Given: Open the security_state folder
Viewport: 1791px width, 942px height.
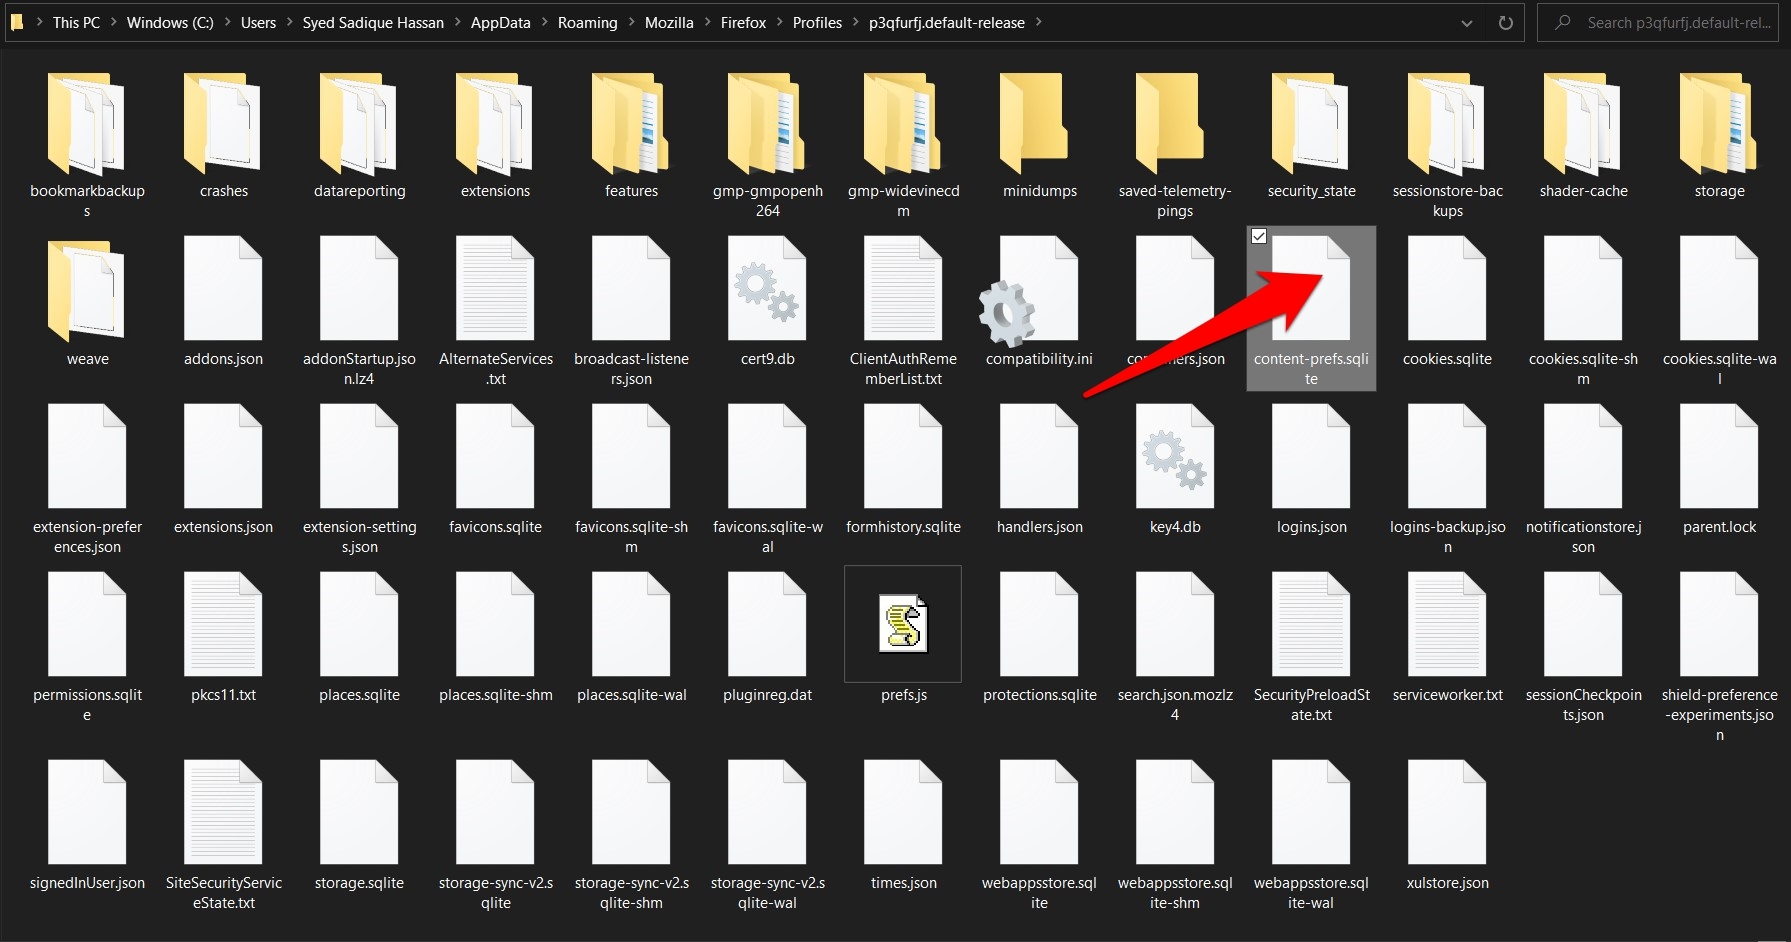Looking at the screenshot, I should pyautogui.click(x=1311, y=124).
